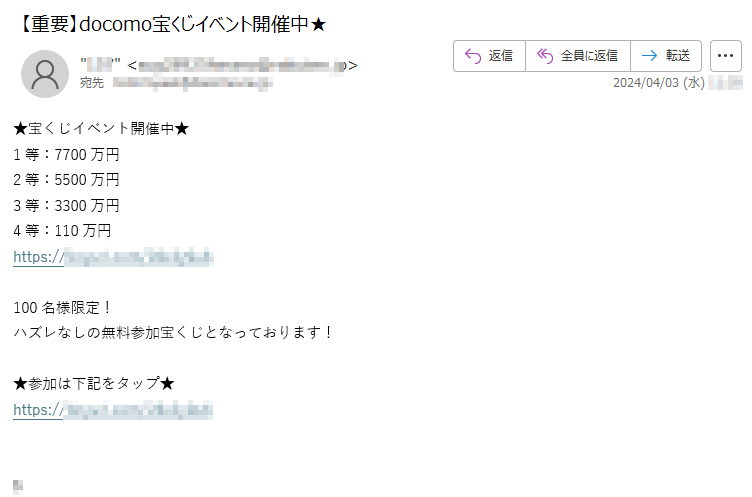Open the first https link under the prize list

pyautogui.click(x=113, y=257)
